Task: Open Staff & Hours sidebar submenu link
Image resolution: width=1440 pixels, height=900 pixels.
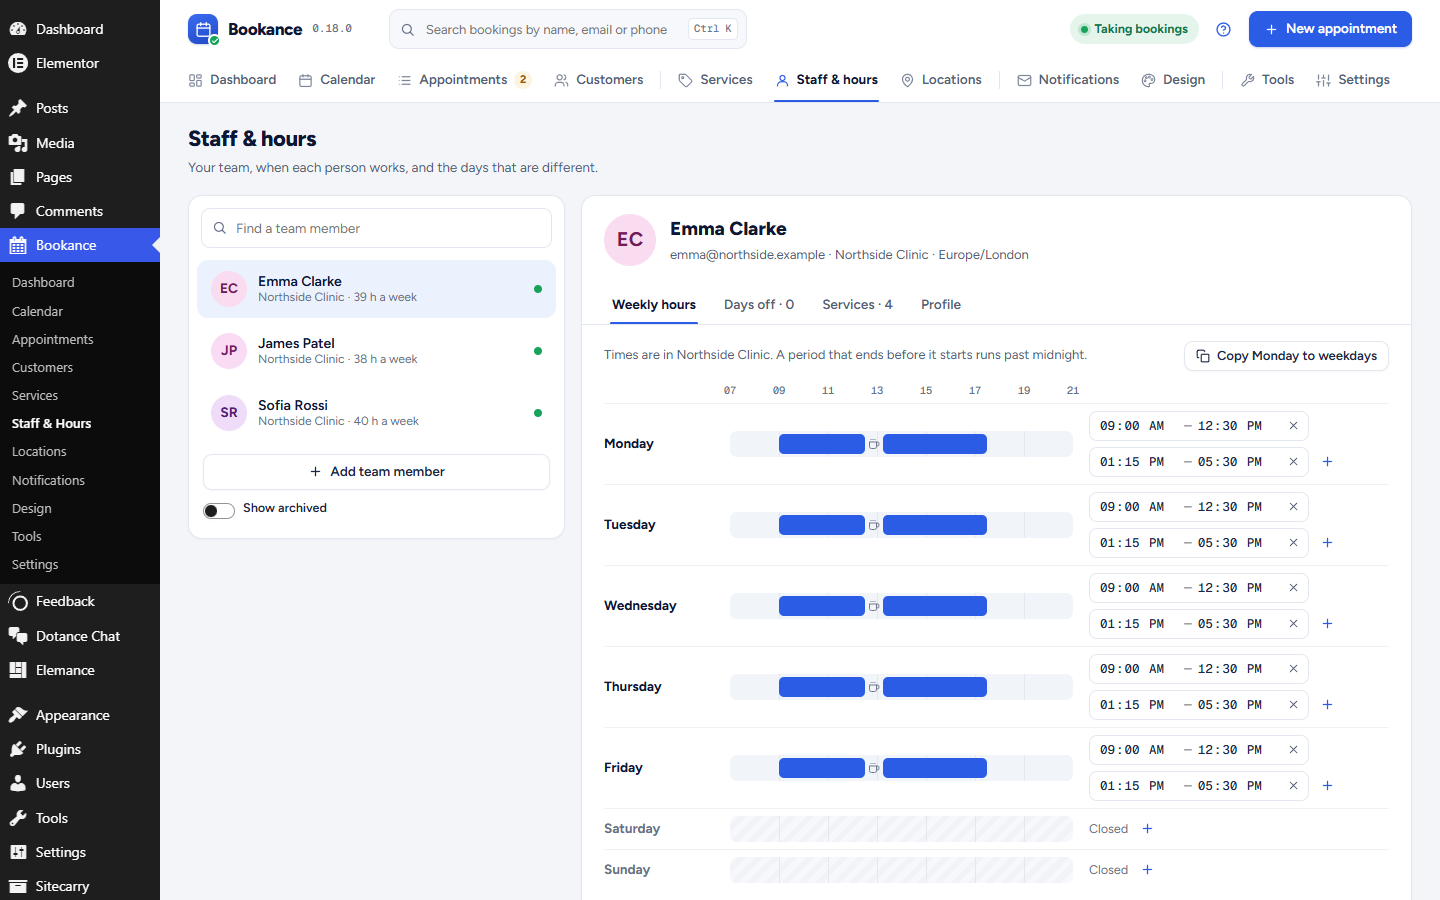Action: (x=80, y=424)
